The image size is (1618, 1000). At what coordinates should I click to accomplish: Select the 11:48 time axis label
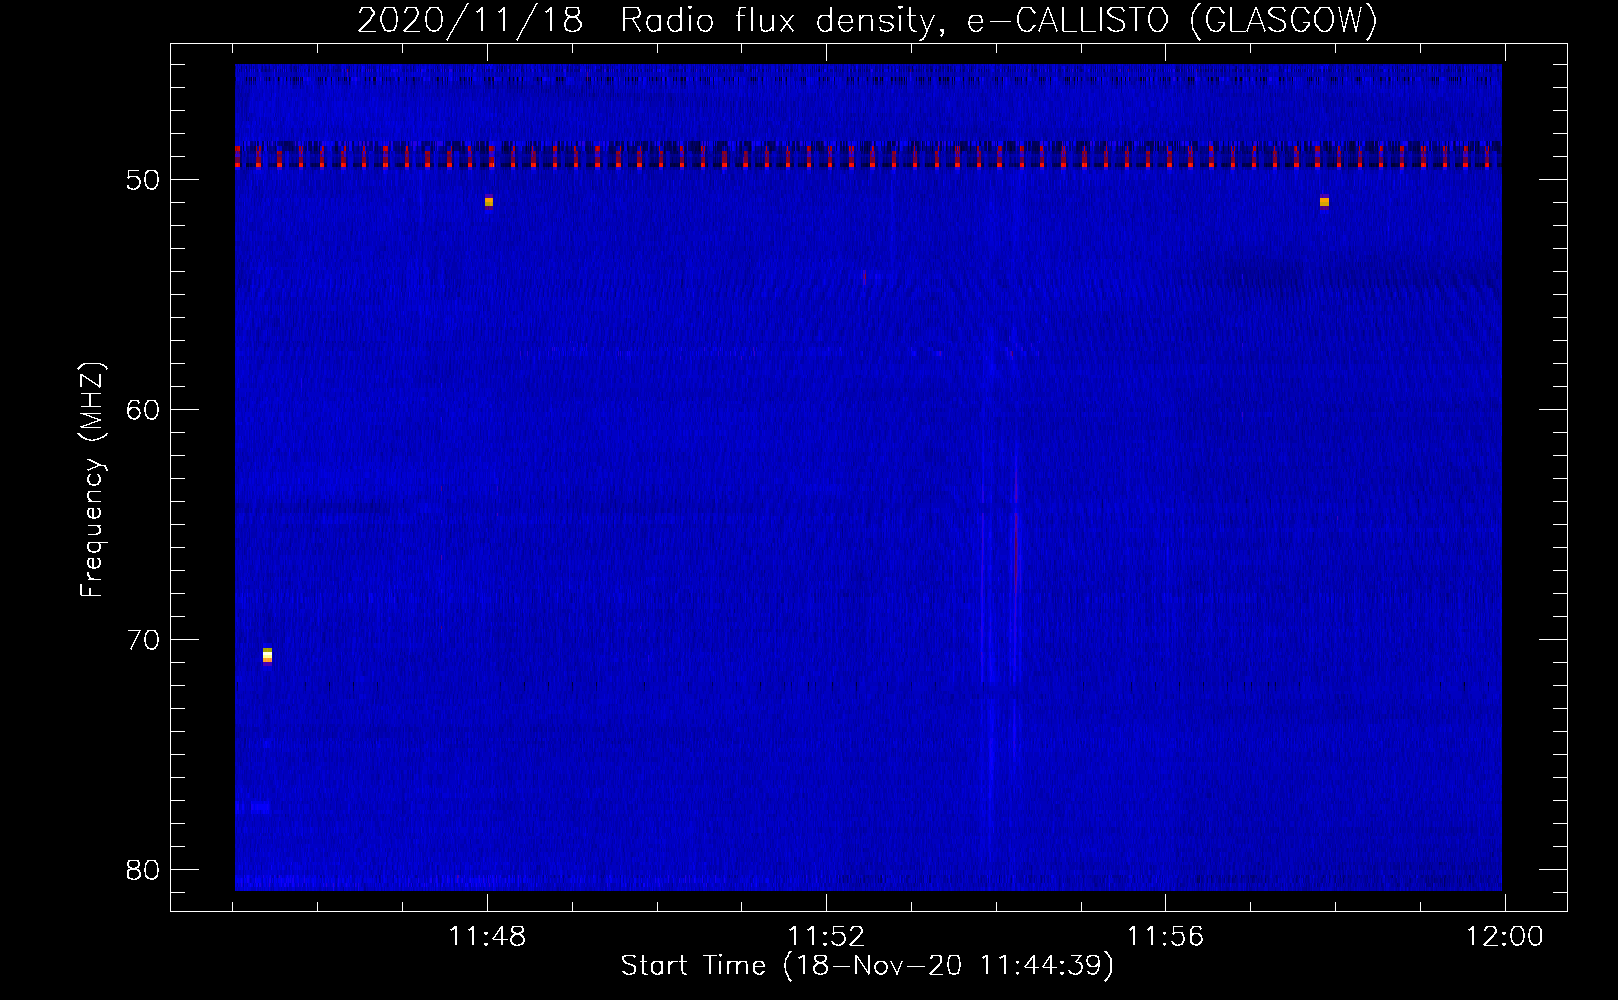pyautogui.click(x=487, y=937)
